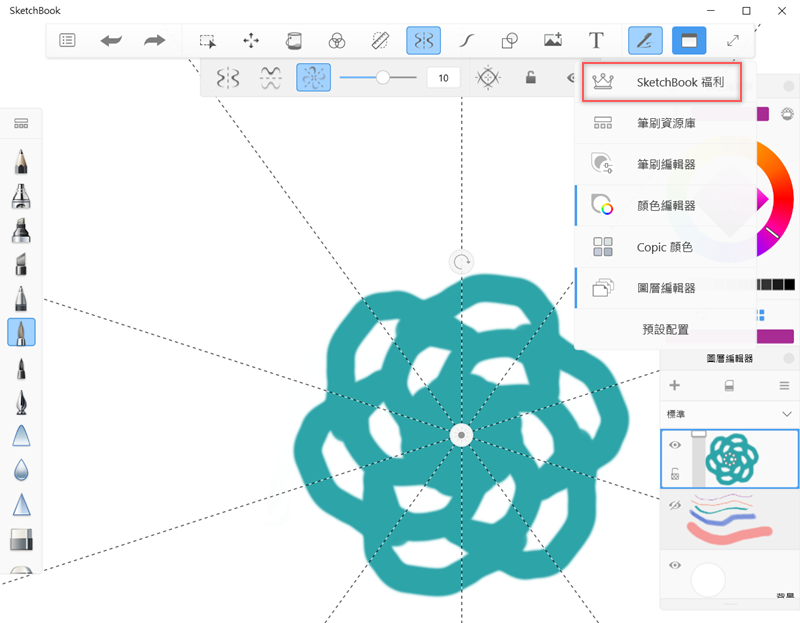This screenshot has width=800, height=623.
Task: Select the Transform move tool
Action: tap(251, 41)
